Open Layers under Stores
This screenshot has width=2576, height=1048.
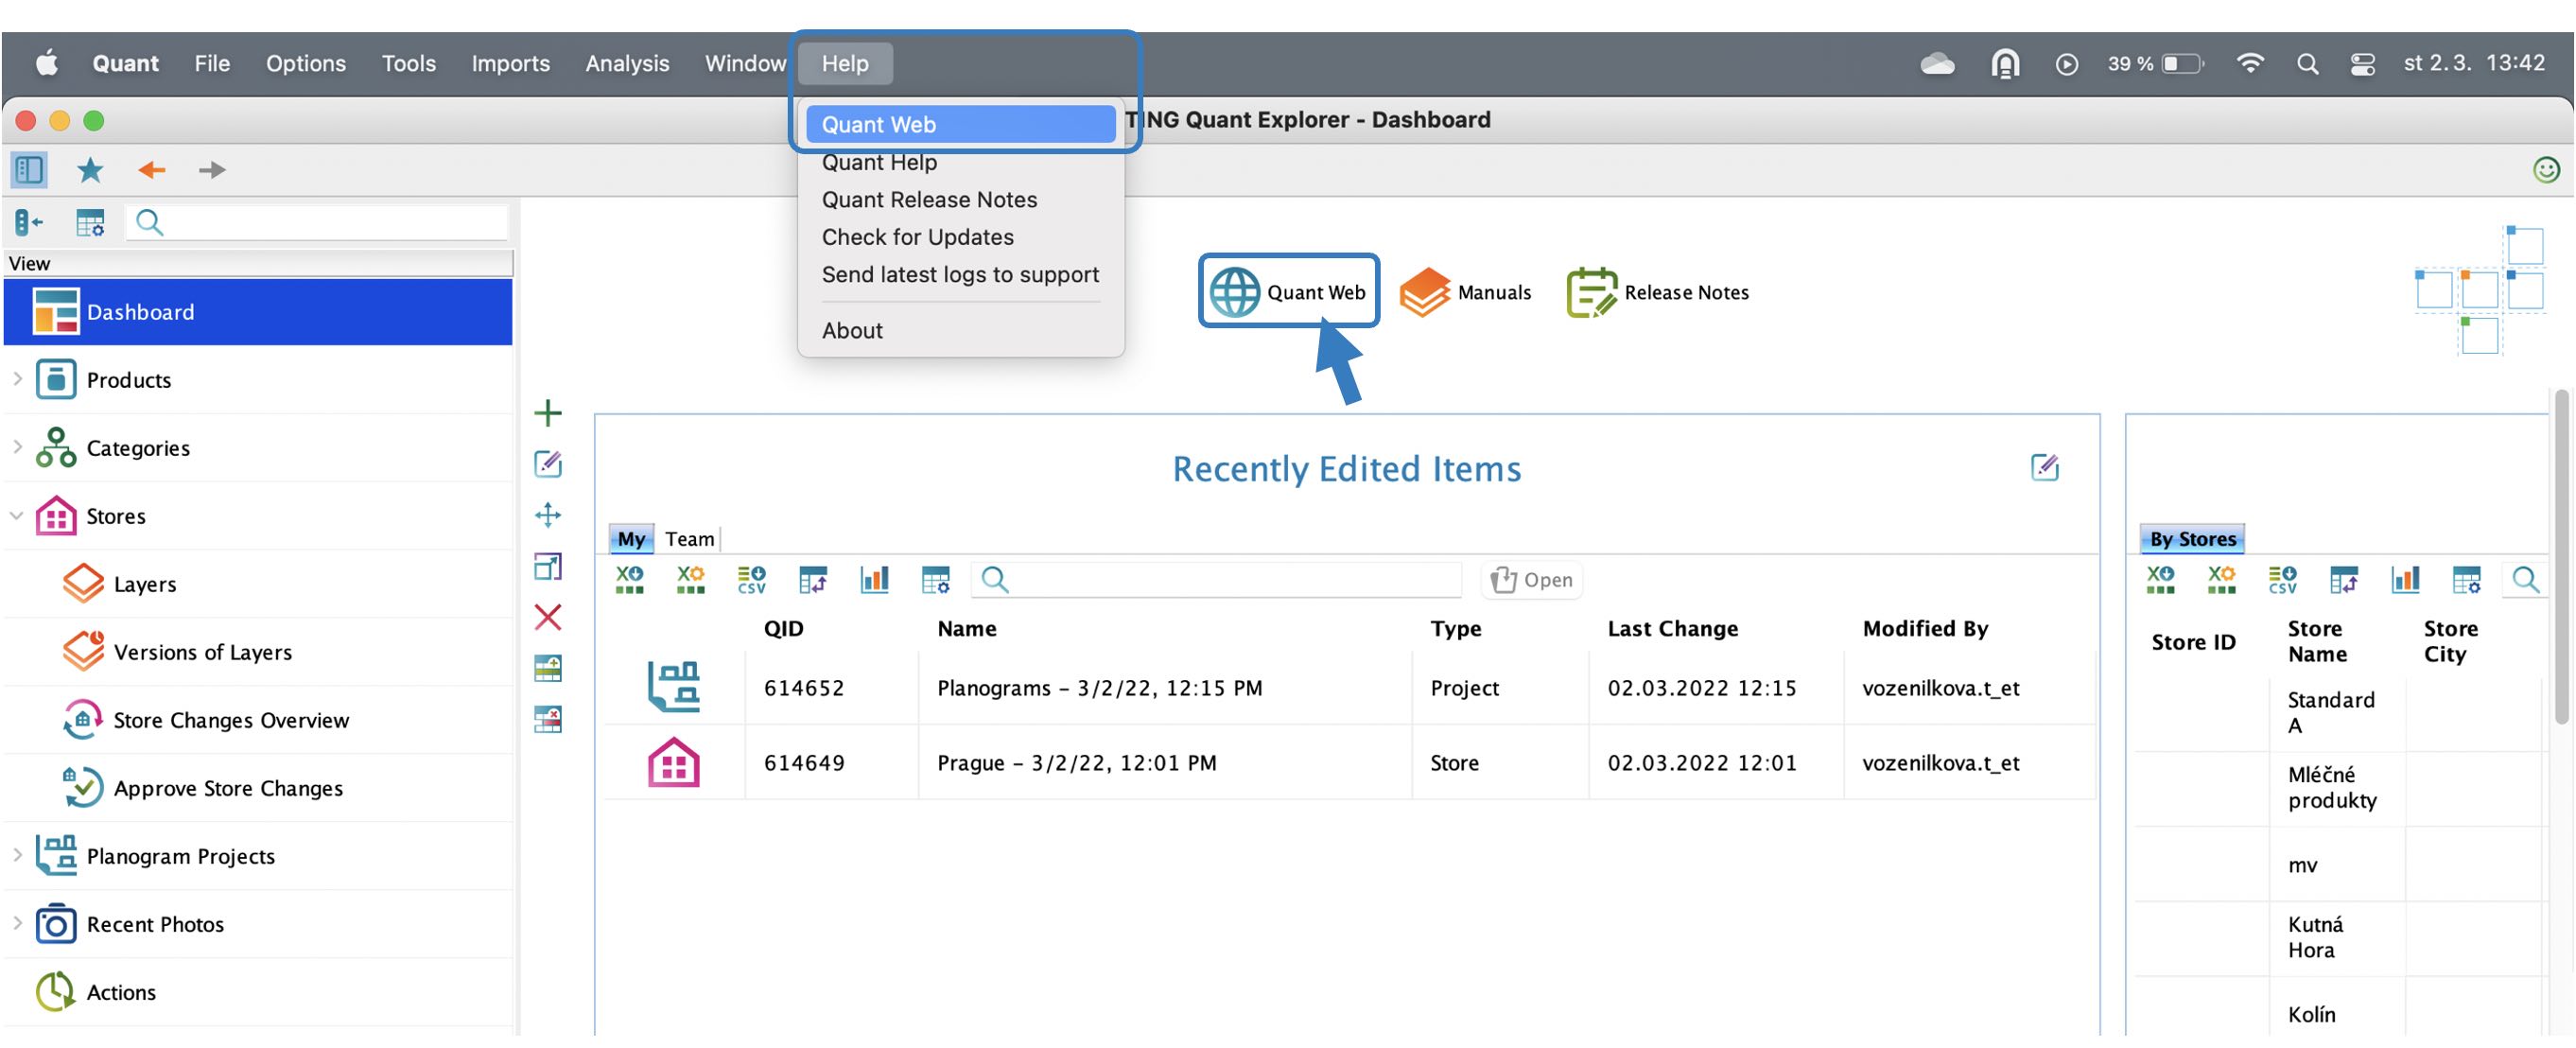(145, 584)
